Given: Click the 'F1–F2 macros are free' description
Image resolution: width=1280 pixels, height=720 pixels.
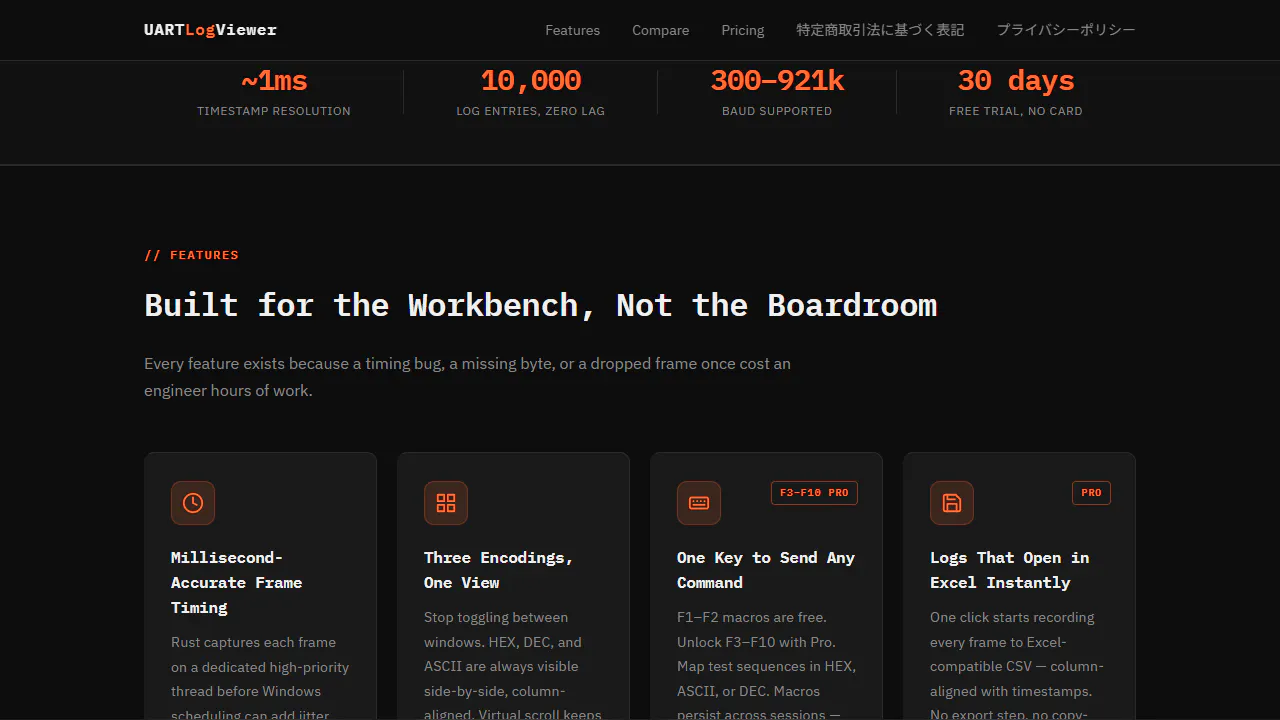Looking at the screenshot, I should click(x=766, y=664).
